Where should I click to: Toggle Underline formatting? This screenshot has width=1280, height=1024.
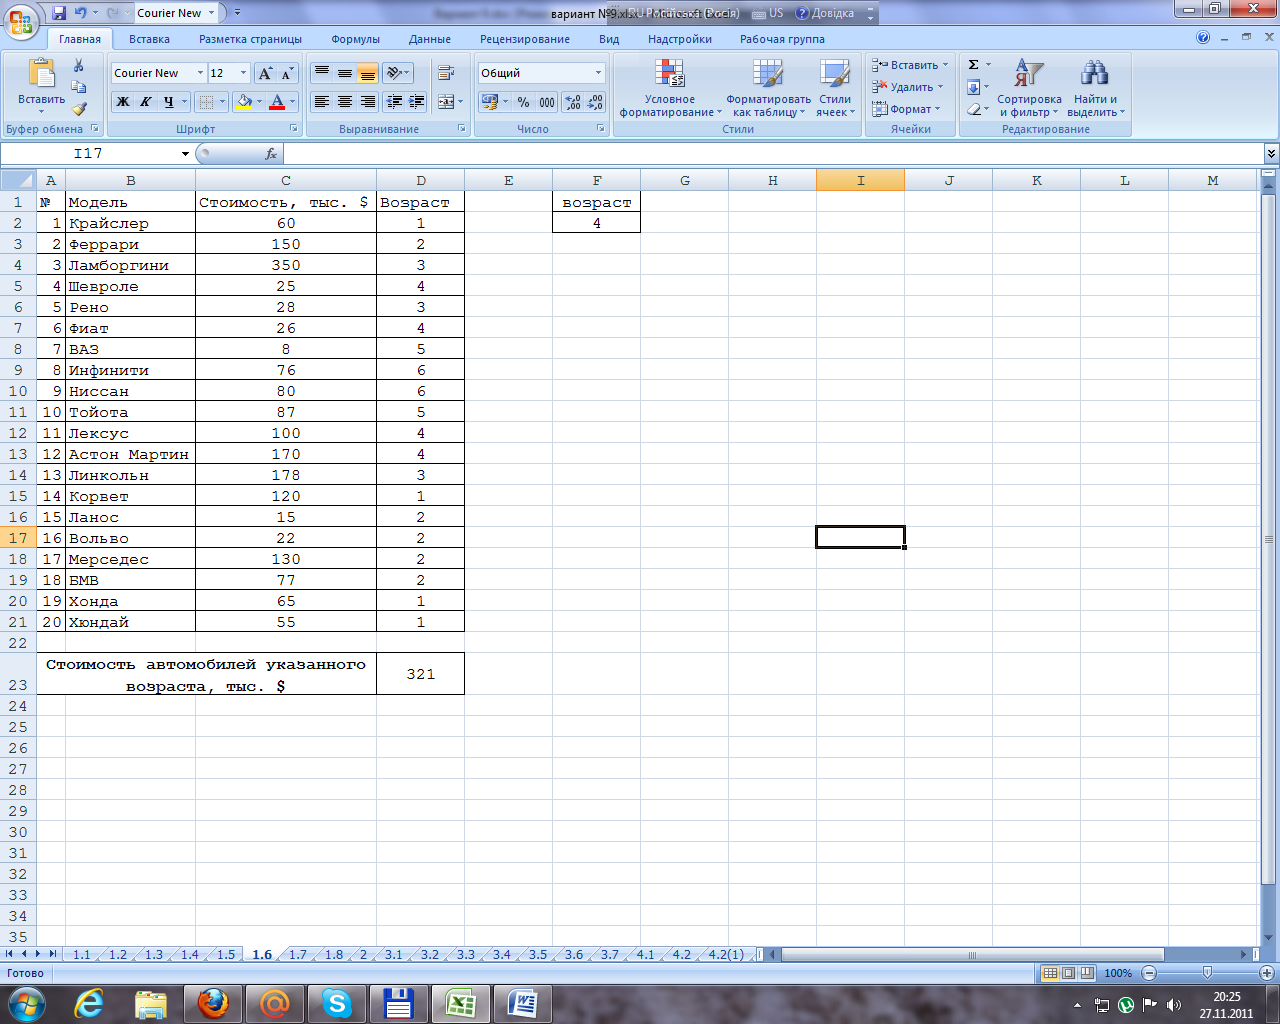click(x=169, y=102)
